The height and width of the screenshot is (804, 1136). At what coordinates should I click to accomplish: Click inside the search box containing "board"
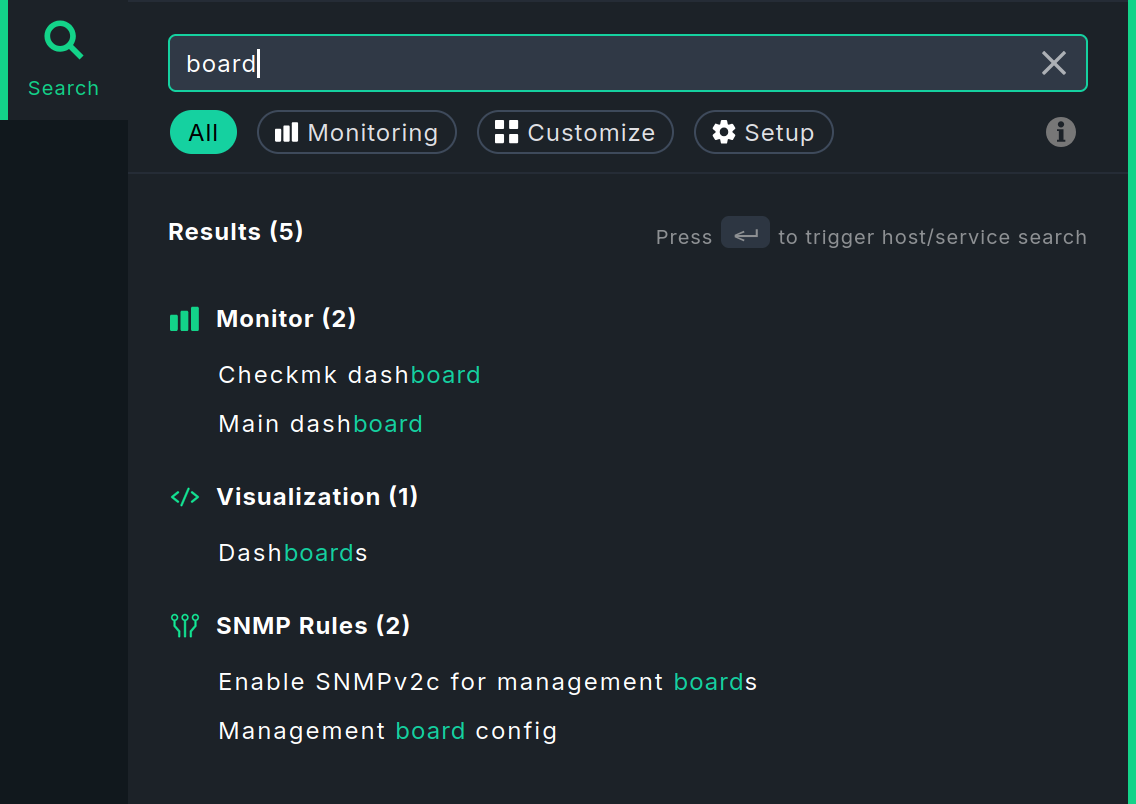point(600,64)
